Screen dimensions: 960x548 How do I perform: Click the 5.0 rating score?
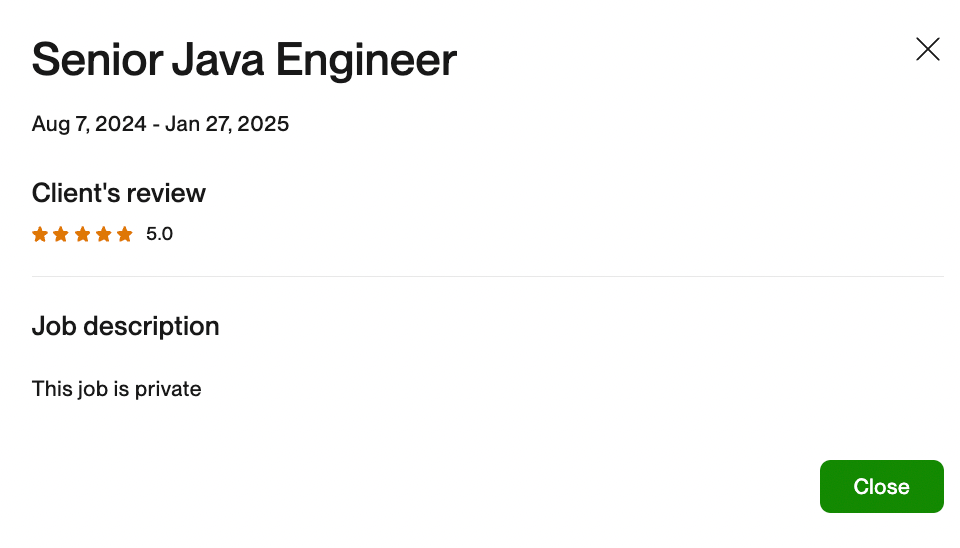tap(159, 235)
